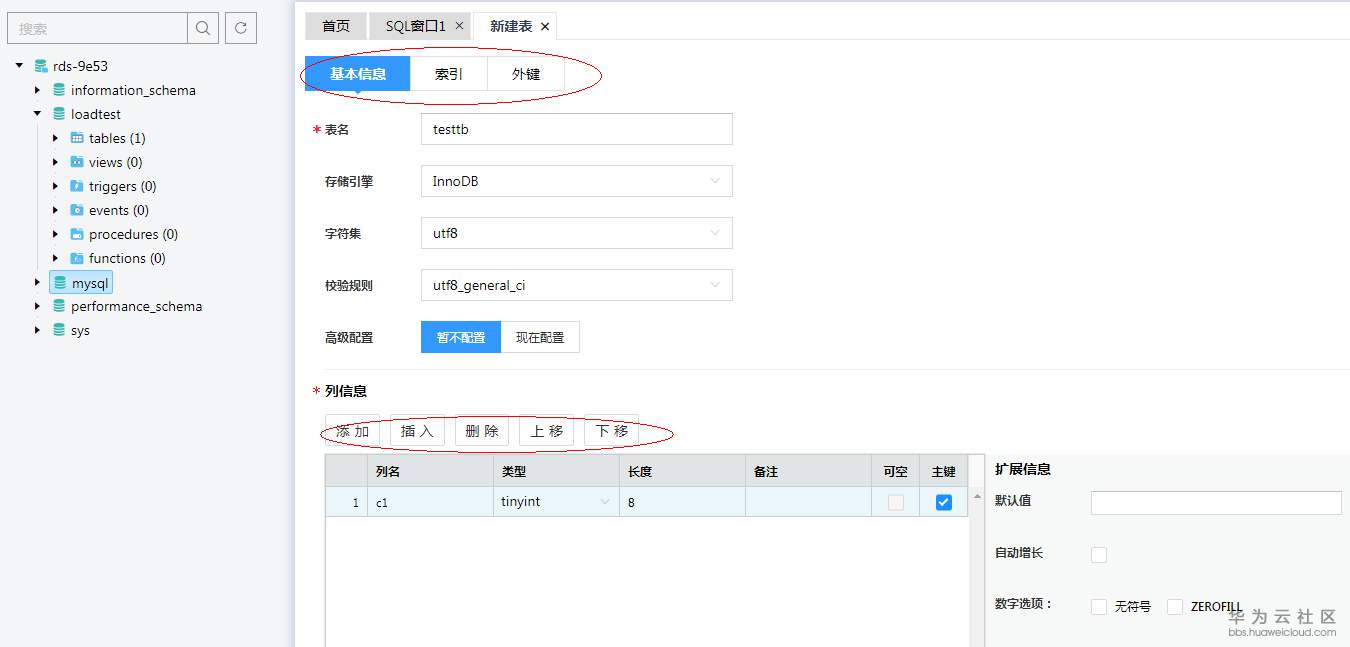This screenshot has height=647, width=1350.
Task: Click the column grid scrollbar up arrow
Action: point(975,497)
